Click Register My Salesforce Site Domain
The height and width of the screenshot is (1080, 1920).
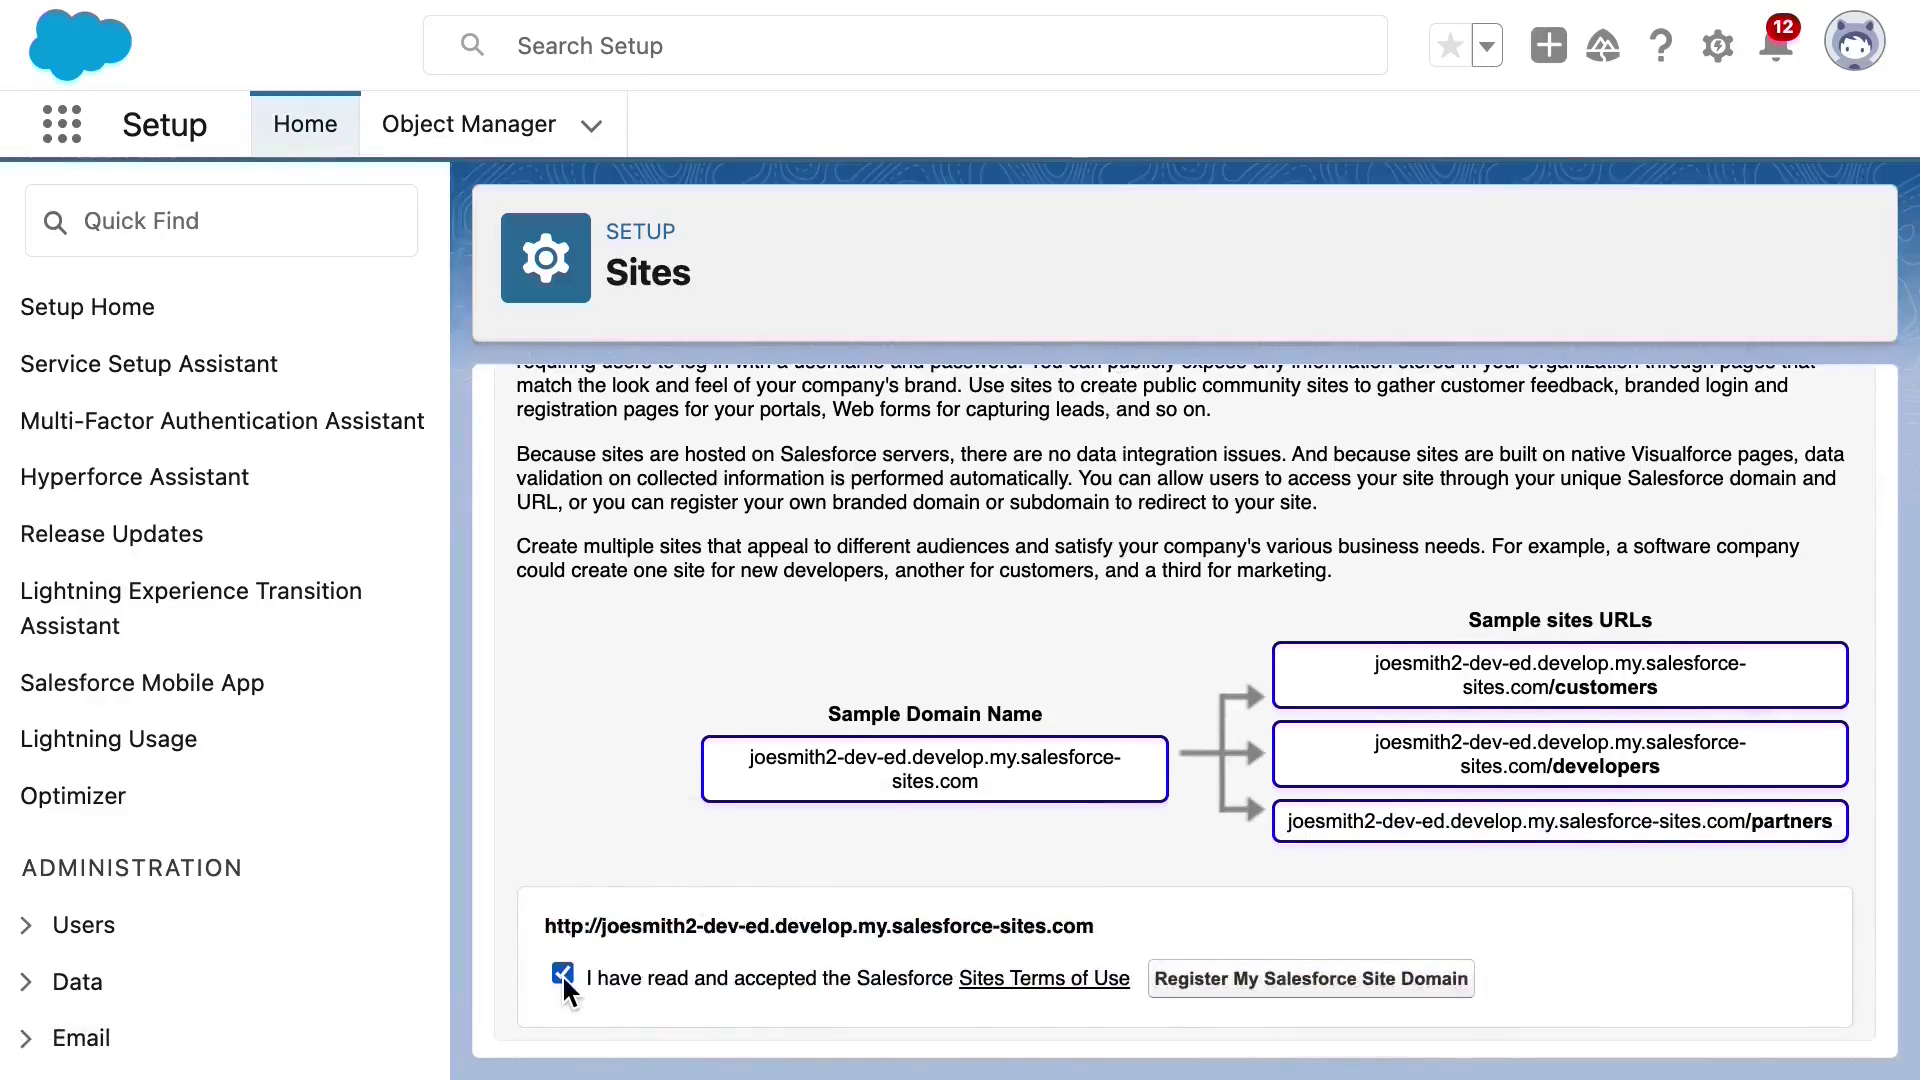coord(1311,978)
